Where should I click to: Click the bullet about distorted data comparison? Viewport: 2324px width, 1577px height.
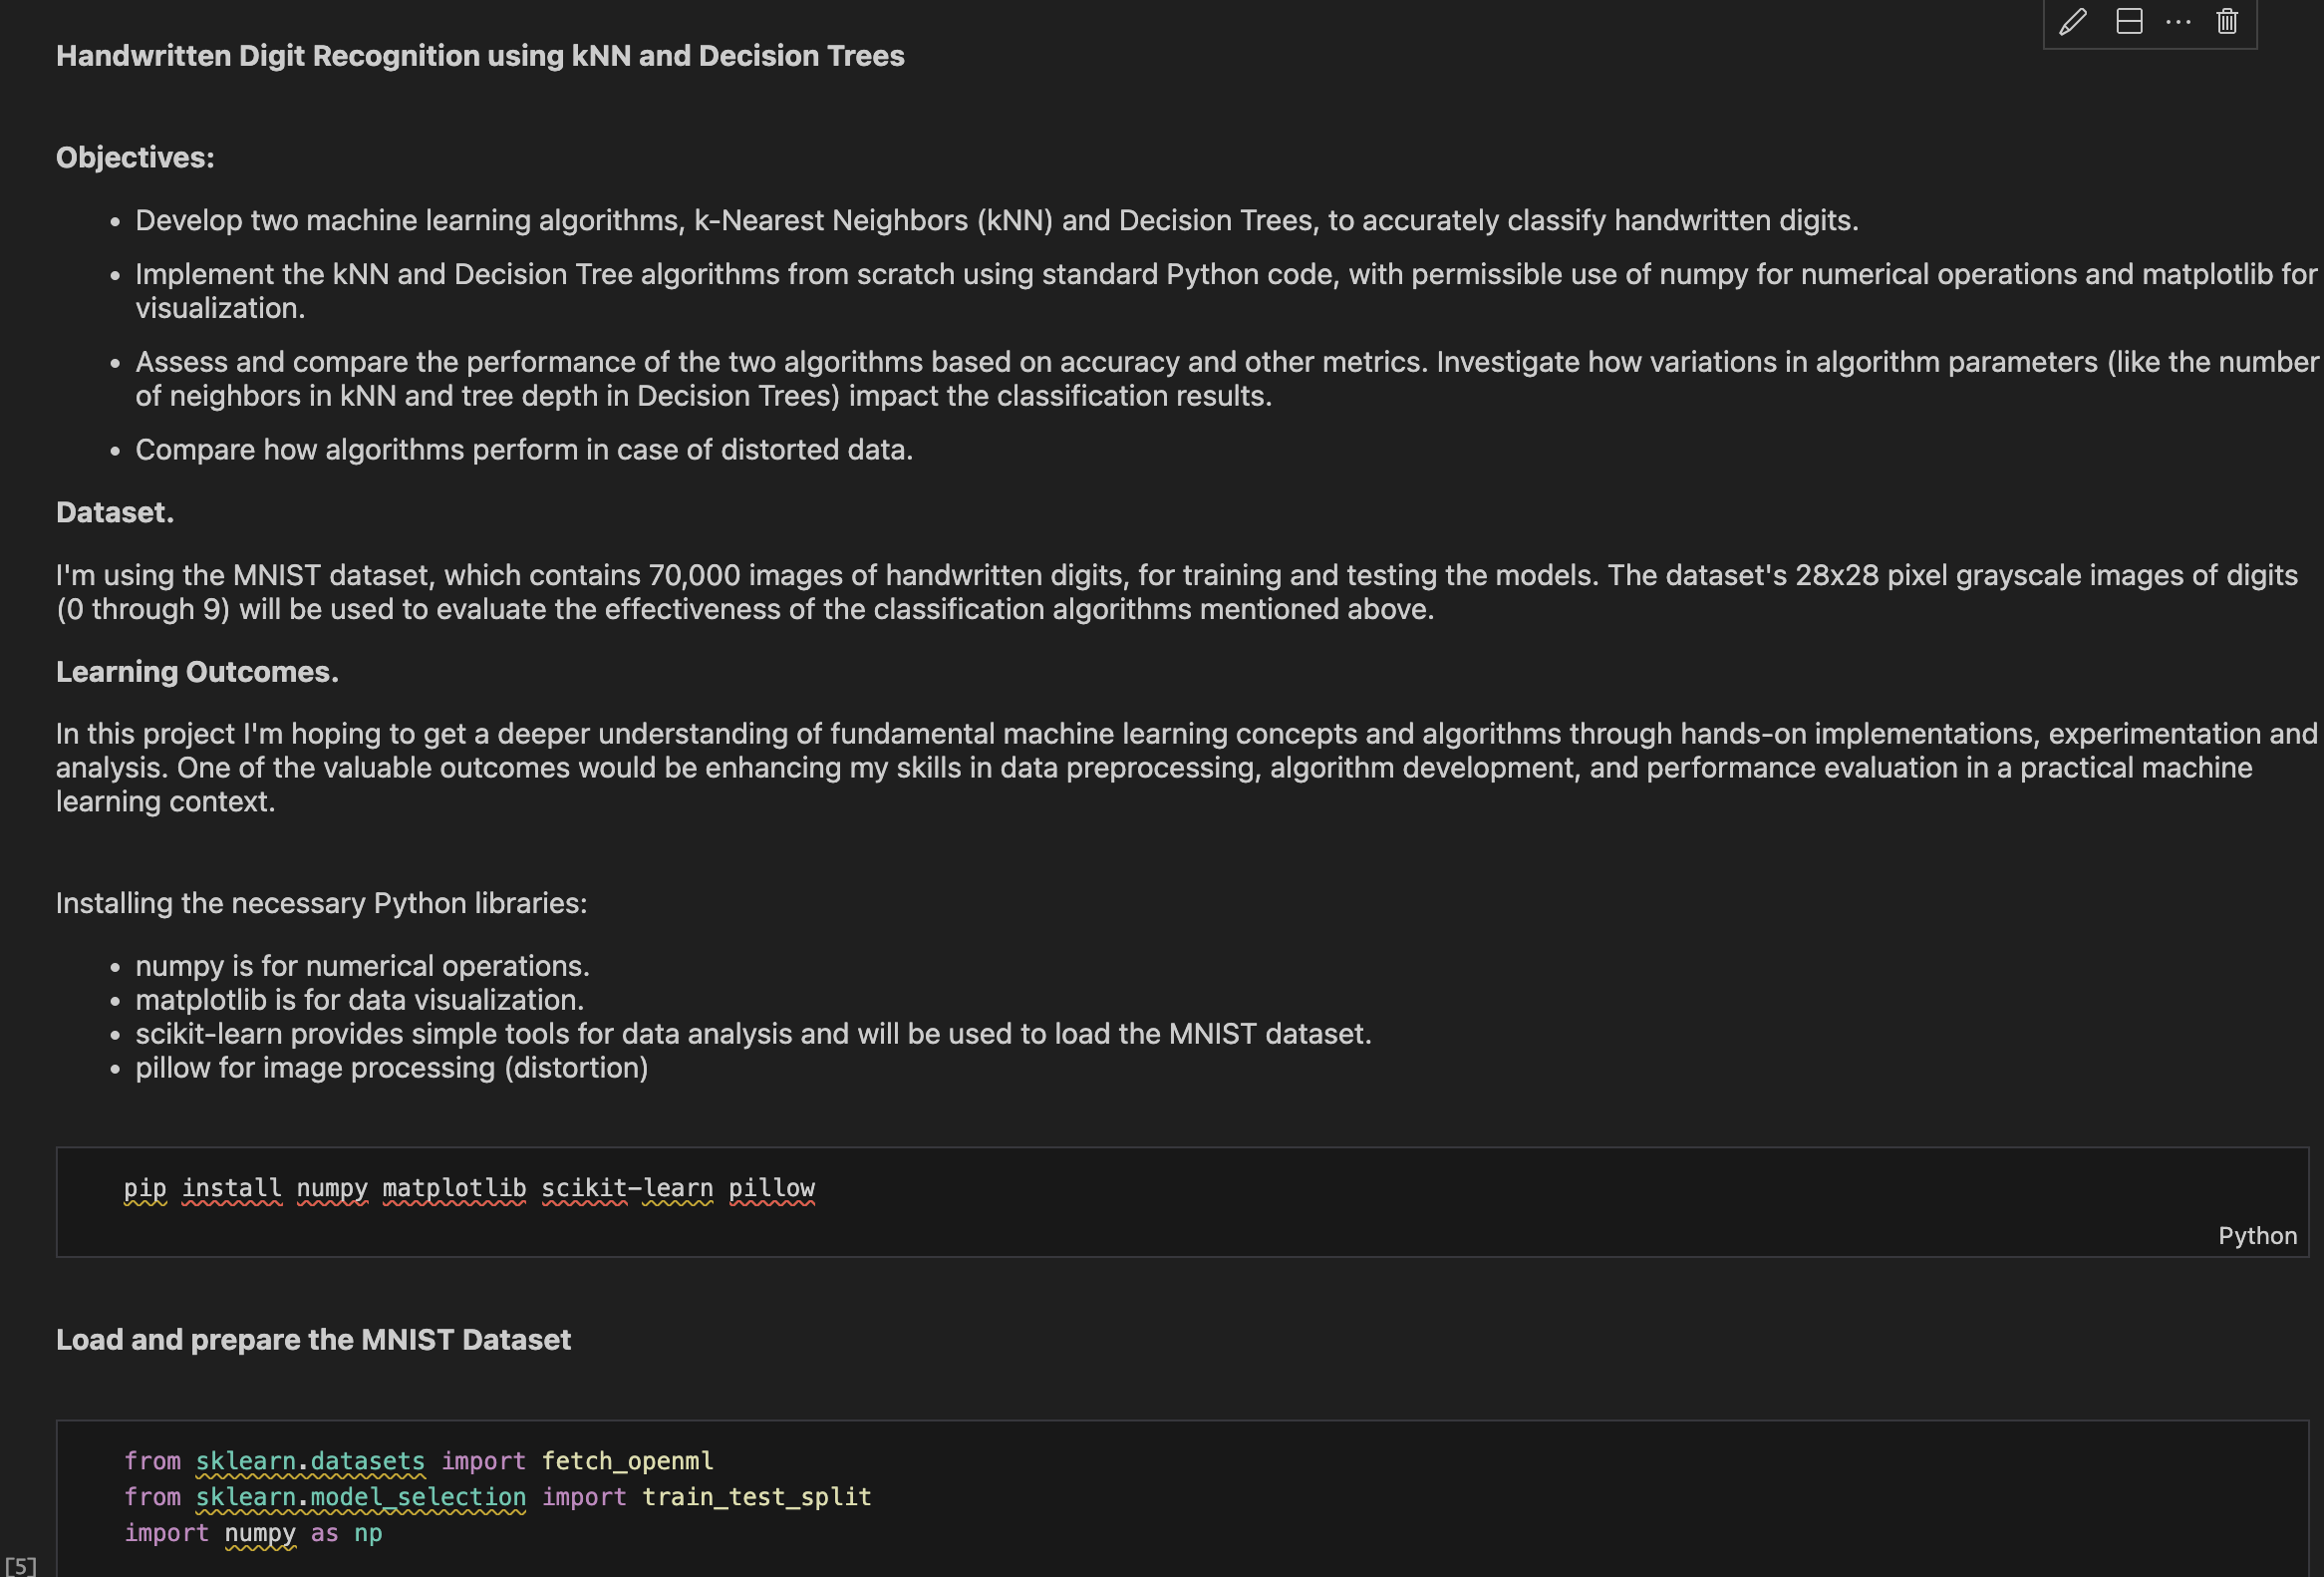pyautogui.click(x=524, y=450)
